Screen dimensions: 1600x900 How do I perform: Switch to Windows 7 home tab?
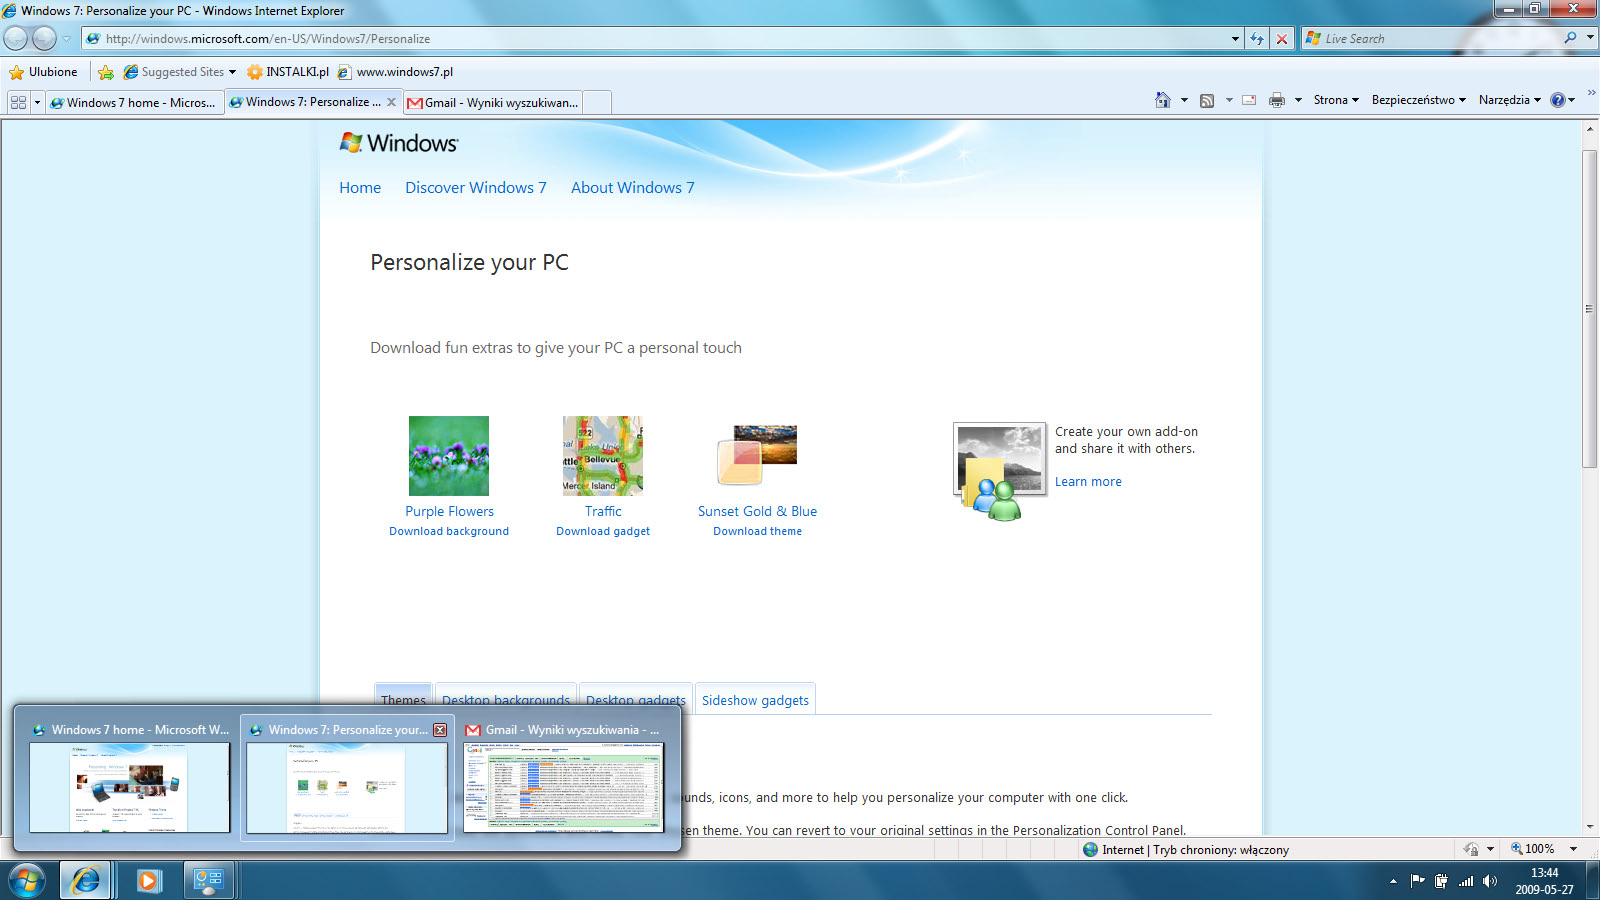pos(134,102)
